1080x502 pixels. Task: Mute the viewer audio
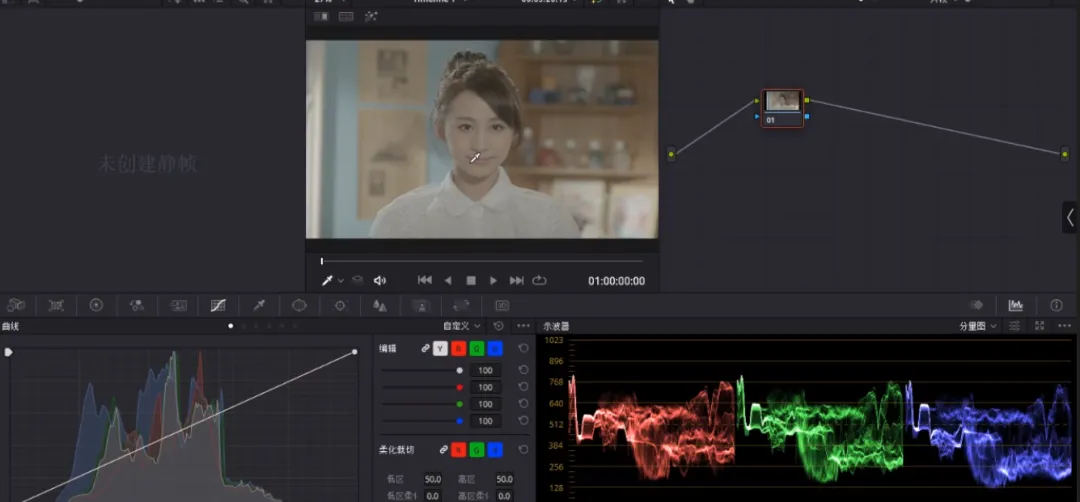click(x=380, y=280)
